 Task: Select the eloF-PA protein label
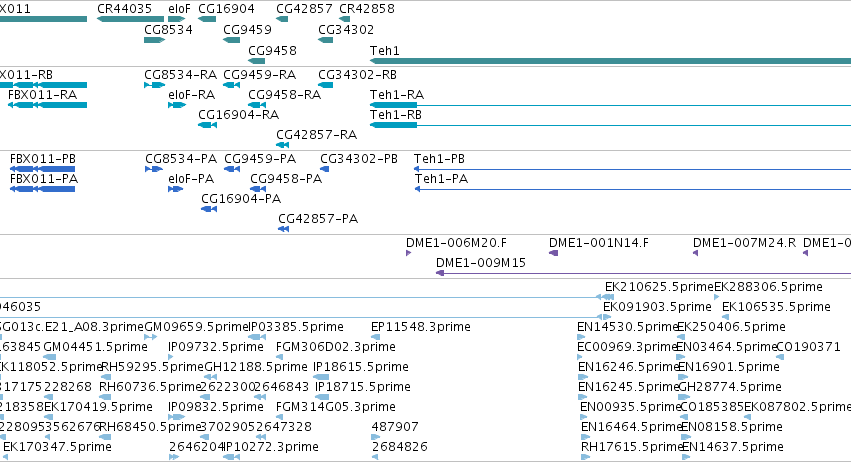pos(191,179)
